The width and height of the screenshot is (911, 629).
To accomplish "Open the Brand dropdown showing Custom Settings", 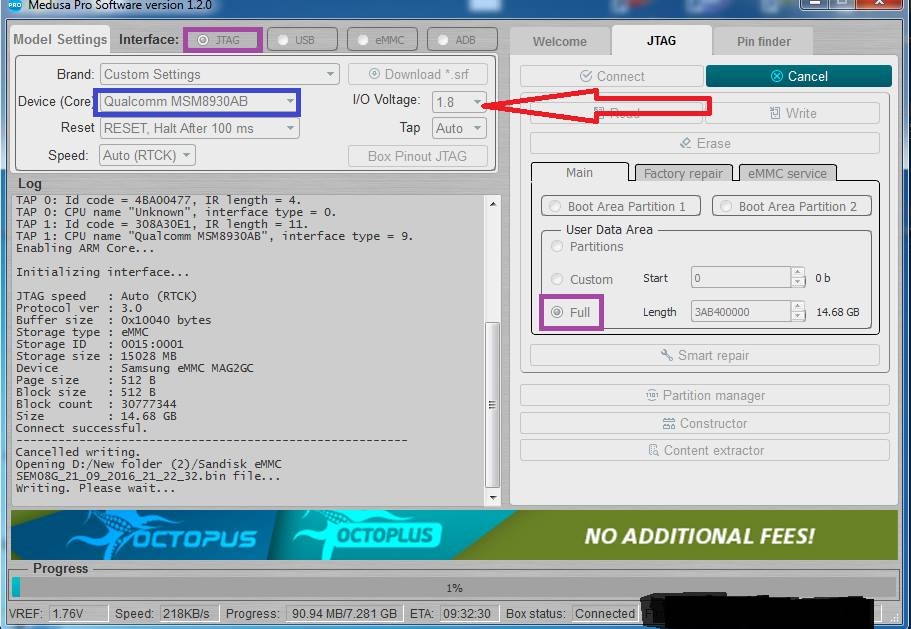I will (x=219, y=74).
